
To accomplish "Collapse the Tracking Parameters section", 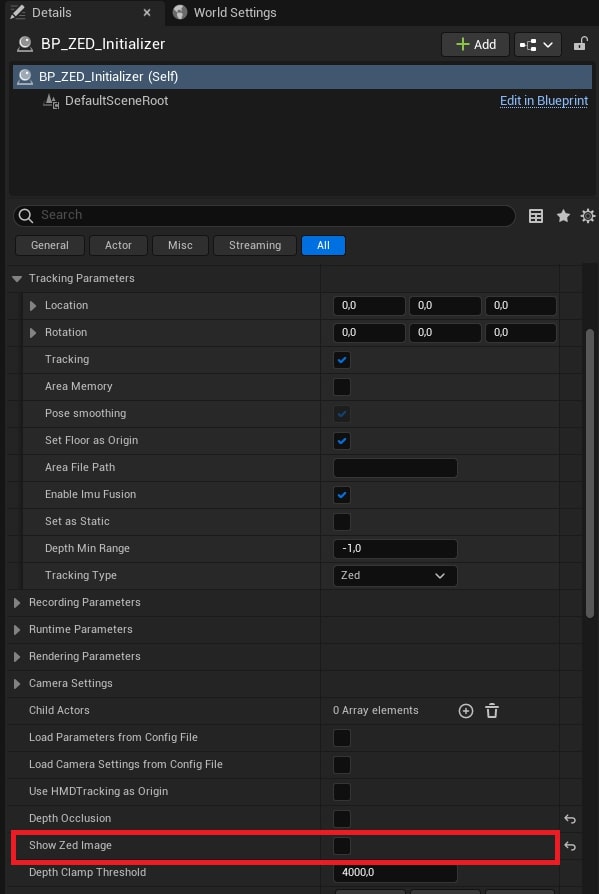I will click(17, 279).
